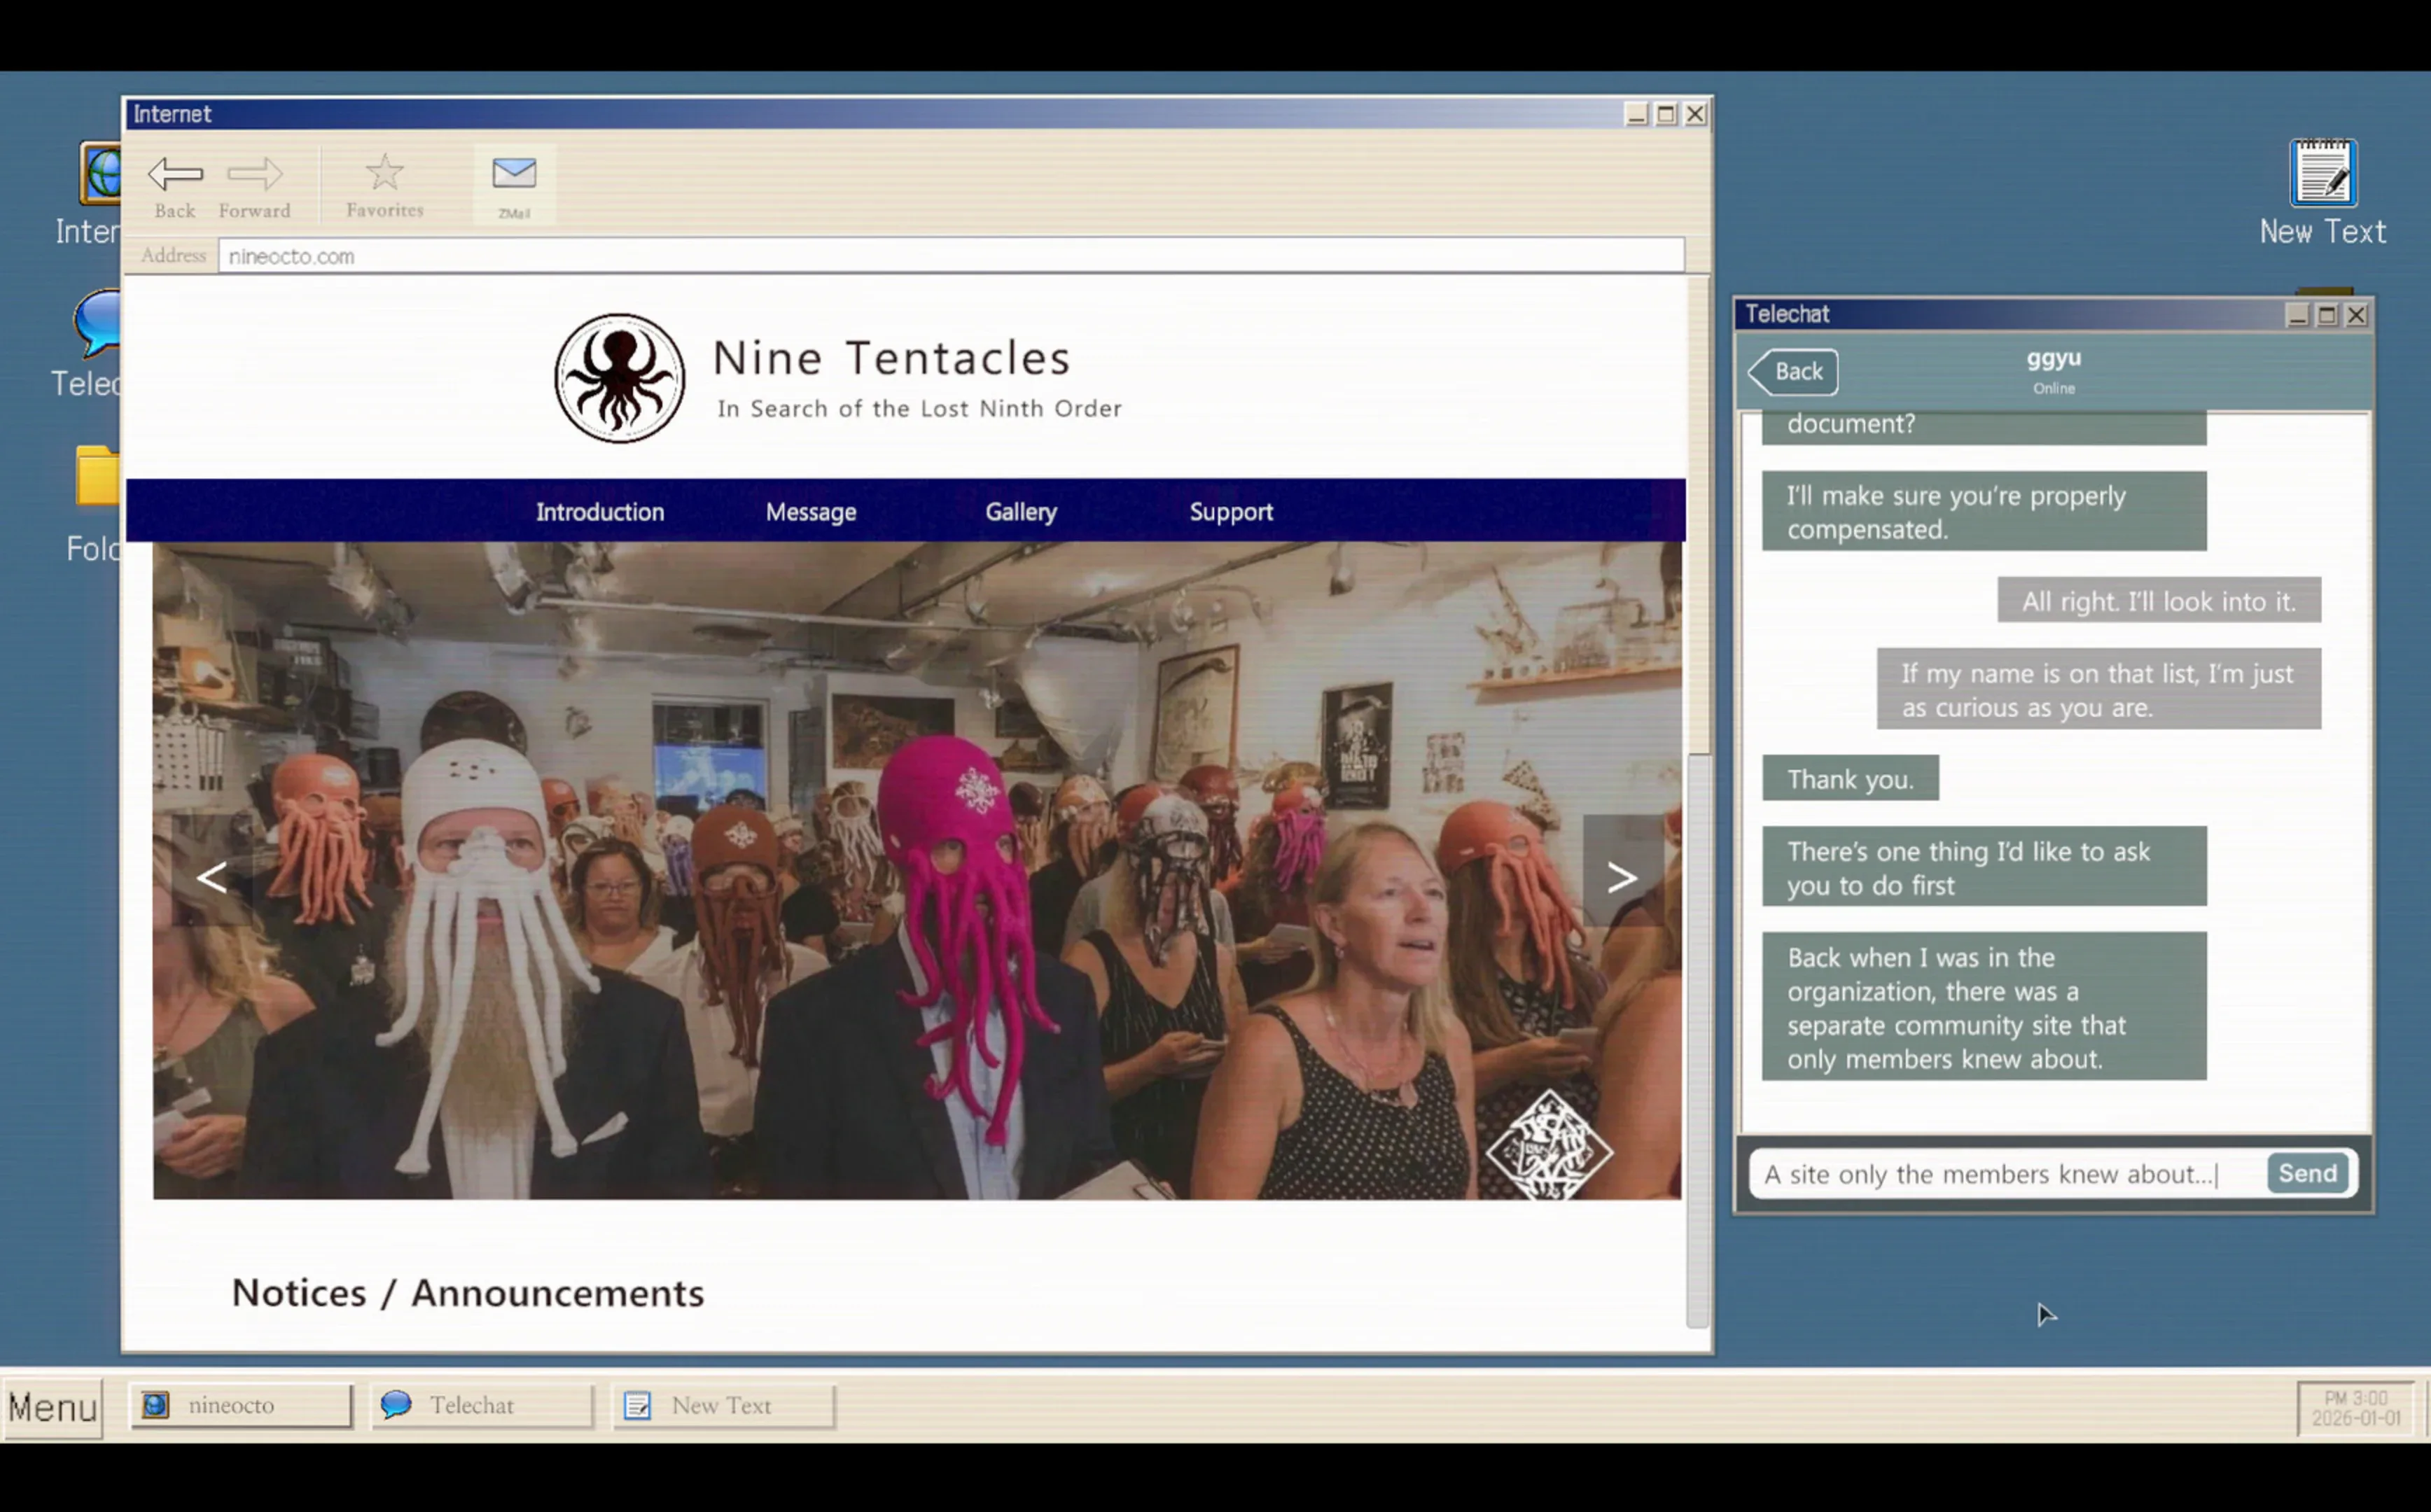The image size is (2431, 1512).
Task: Show previous gallery image with left arrow
Action: pos(212,877)
